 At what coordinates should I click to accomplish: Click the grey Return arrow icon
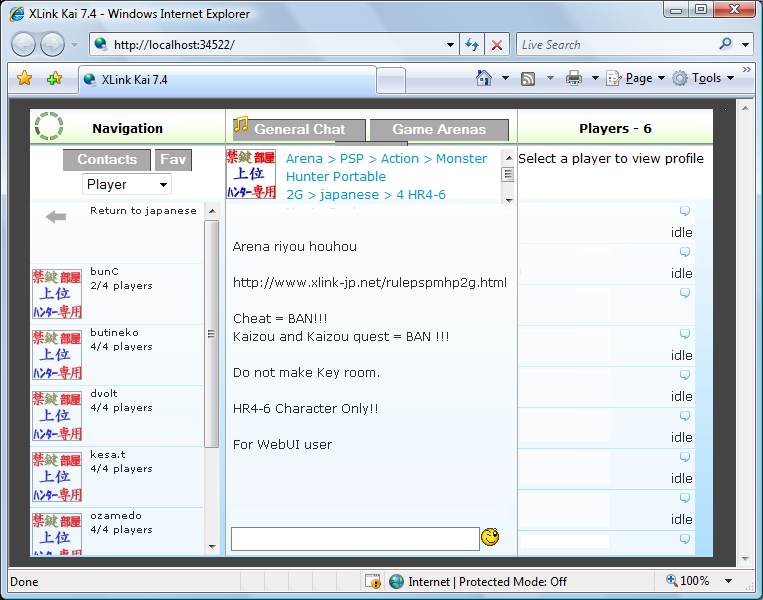pos(56,217)
